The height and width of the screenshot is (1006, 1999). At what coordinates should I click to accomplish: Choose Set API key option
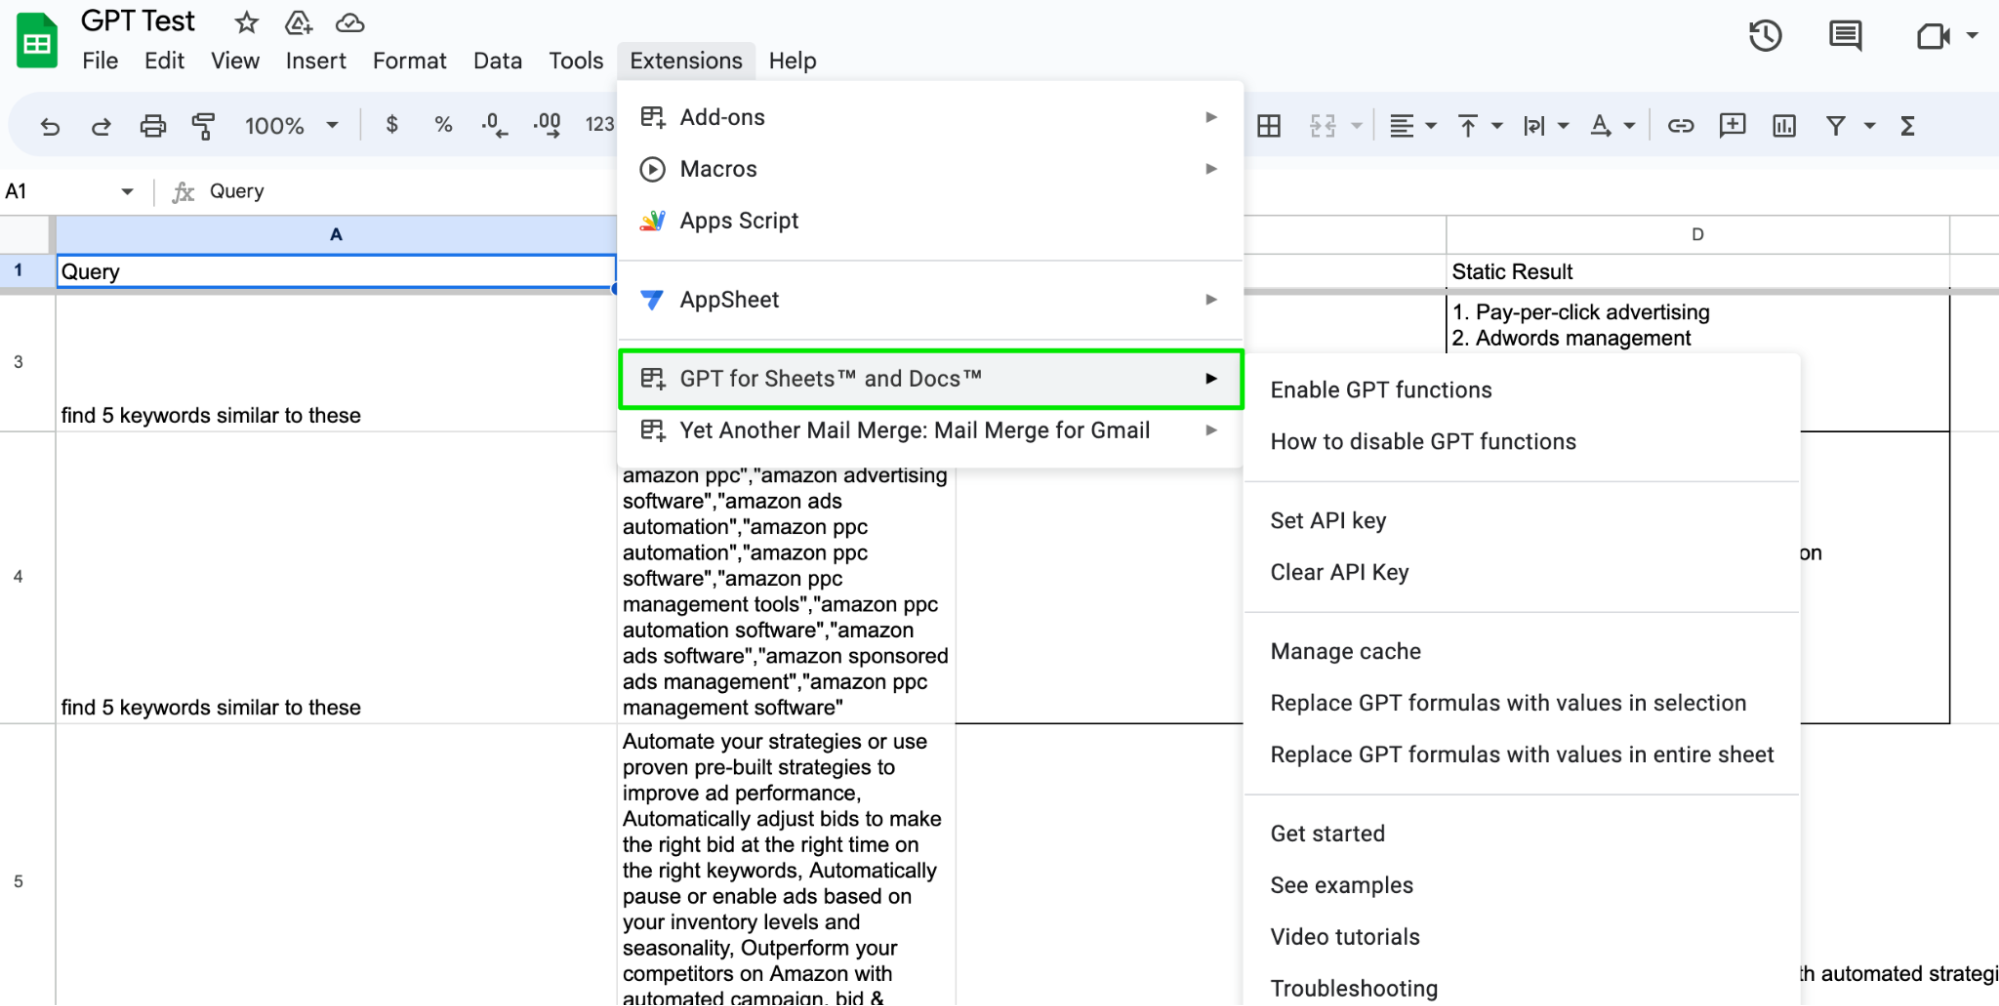click(x=1328, y=521)
